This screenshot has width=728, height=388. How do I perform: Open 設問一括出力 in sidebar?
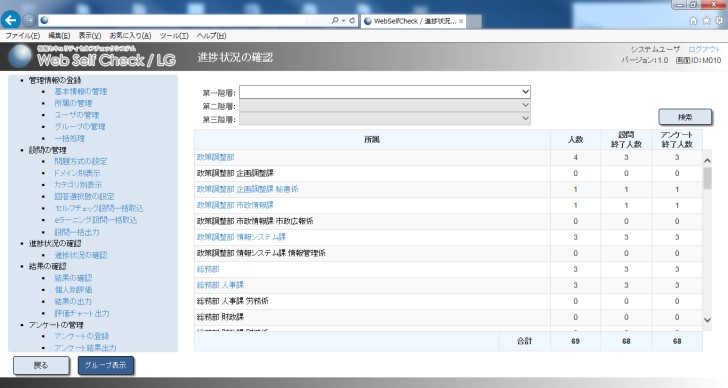[77, 232]
